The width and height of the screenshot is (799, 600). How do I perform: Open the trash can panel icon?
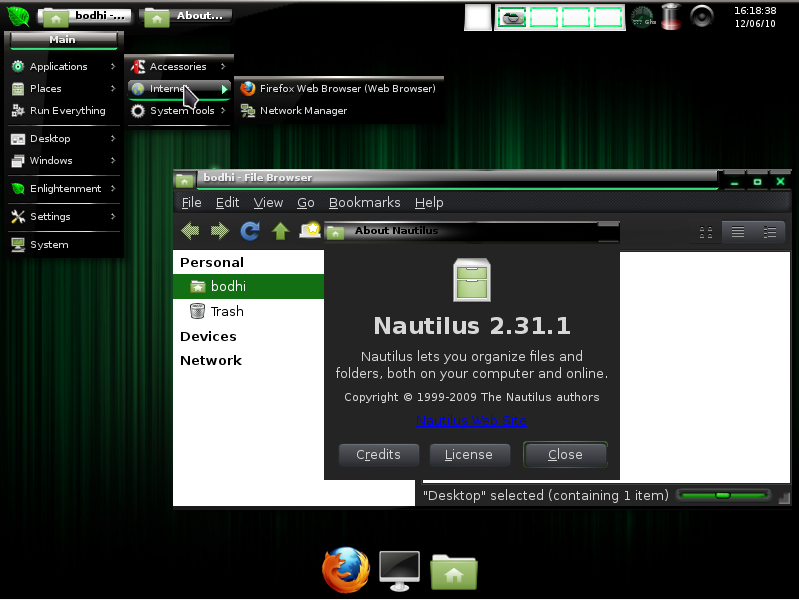click(671, 17)
